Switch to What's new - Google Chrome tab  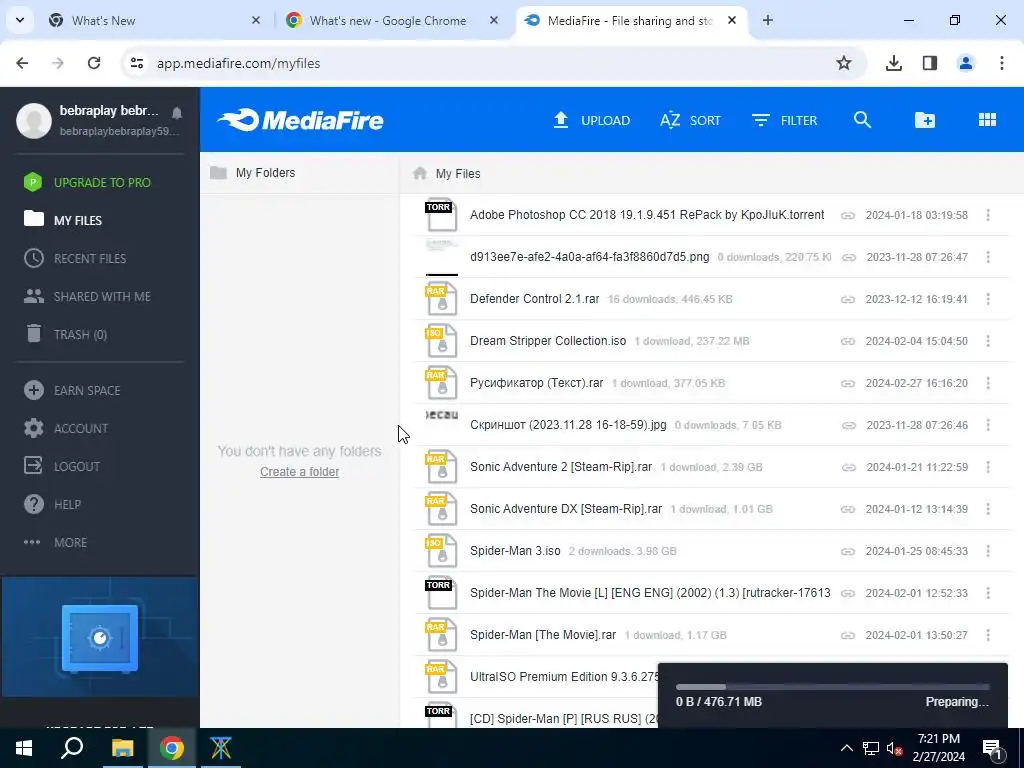[392, 21]
